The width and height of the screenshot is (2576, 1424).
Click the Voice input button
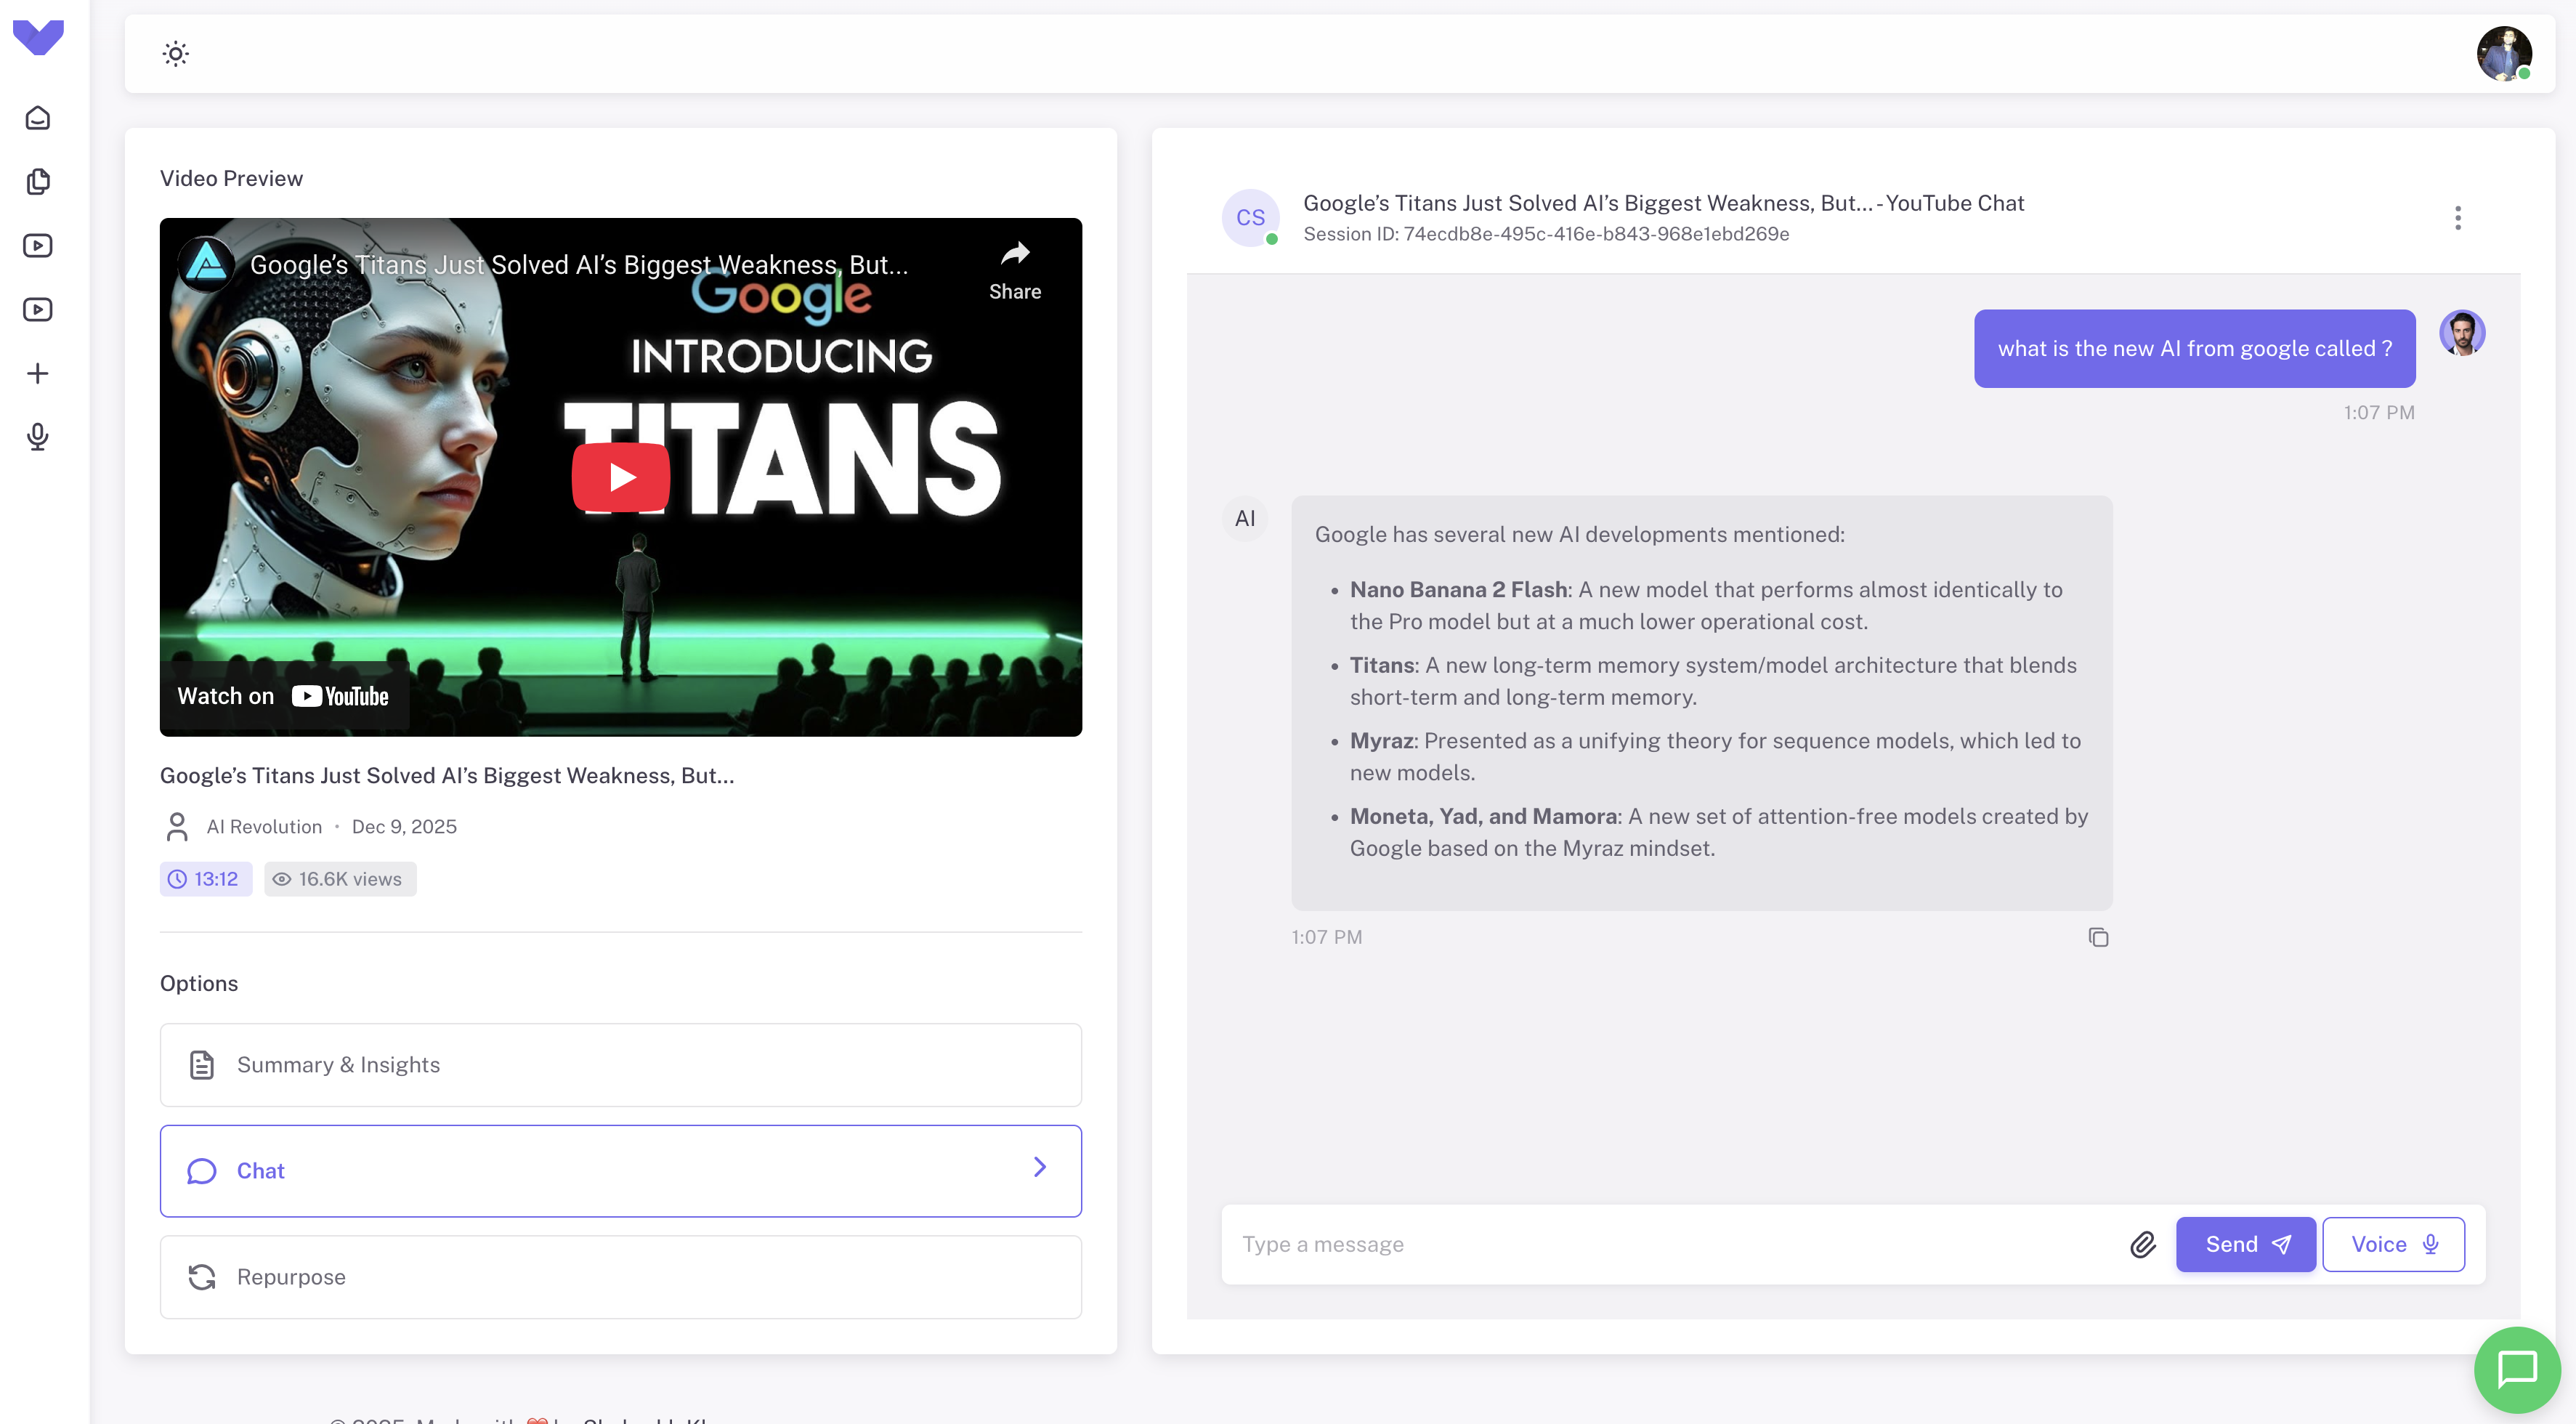(2393, 1244)
